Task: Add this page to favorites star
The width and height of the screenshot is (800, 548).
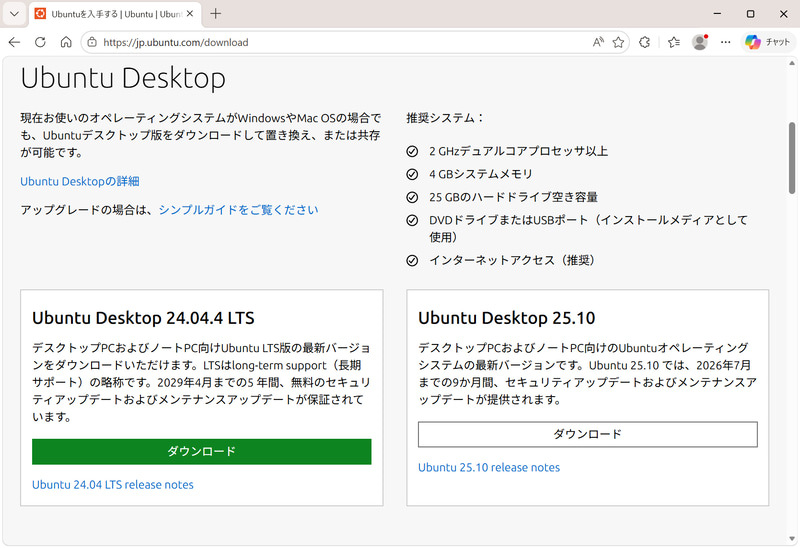Action: [x=618, y=42]
